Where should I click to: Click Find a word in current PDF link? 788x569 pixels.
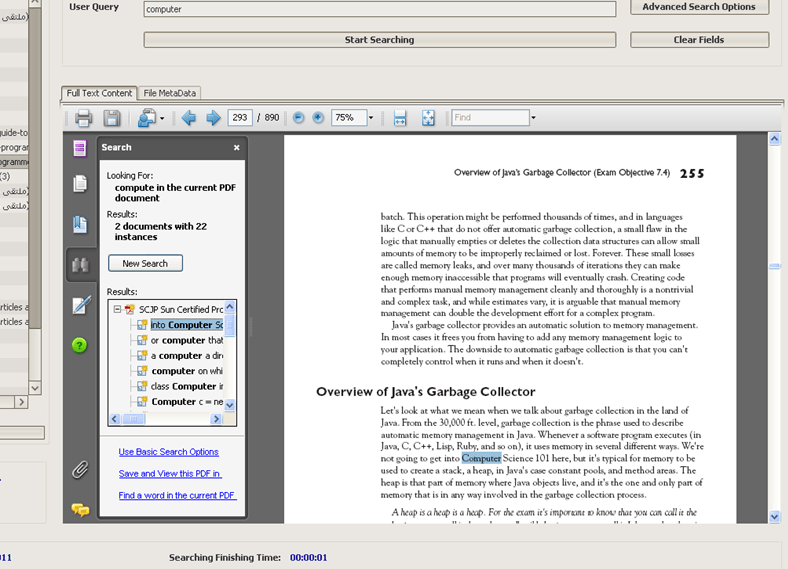[177, 496]
